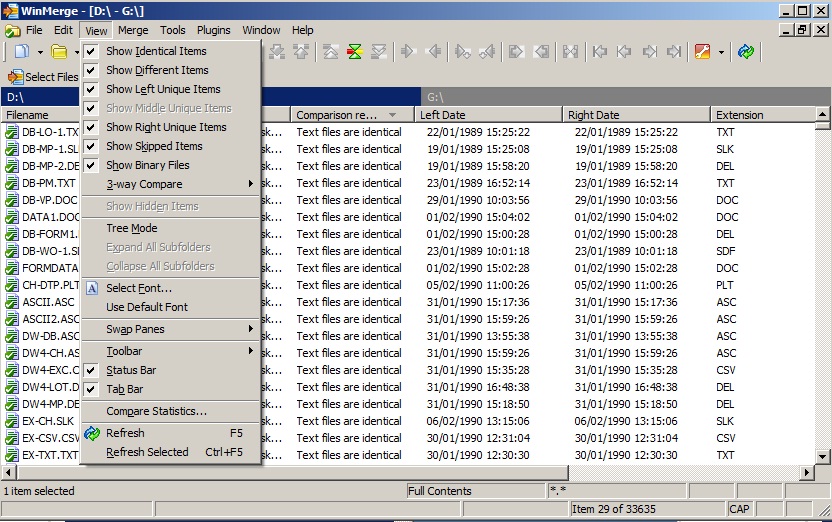The width and height of the screenshot is (832, 522).
Task: Toggle Show Binary Files
Action: tap(171, 165)
